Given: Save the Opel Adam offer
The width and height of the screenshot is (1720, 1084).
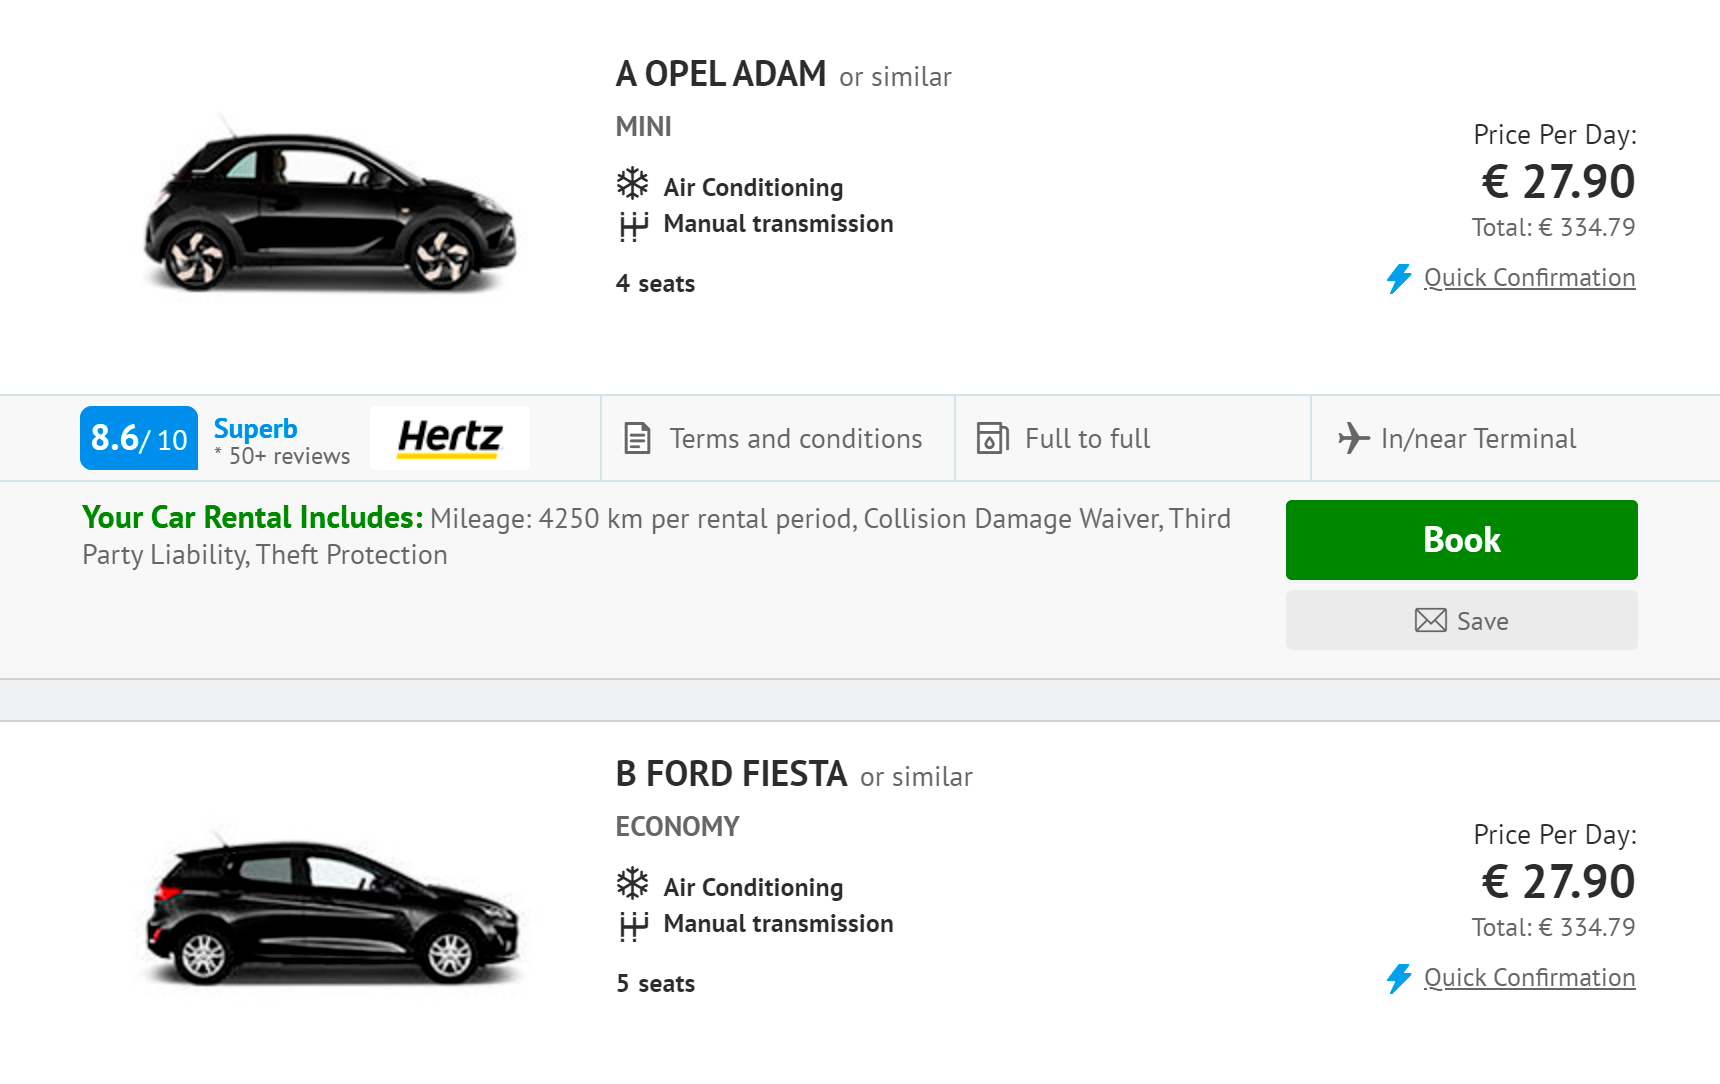Looking at the screenshot, I should coord(1461,620).
